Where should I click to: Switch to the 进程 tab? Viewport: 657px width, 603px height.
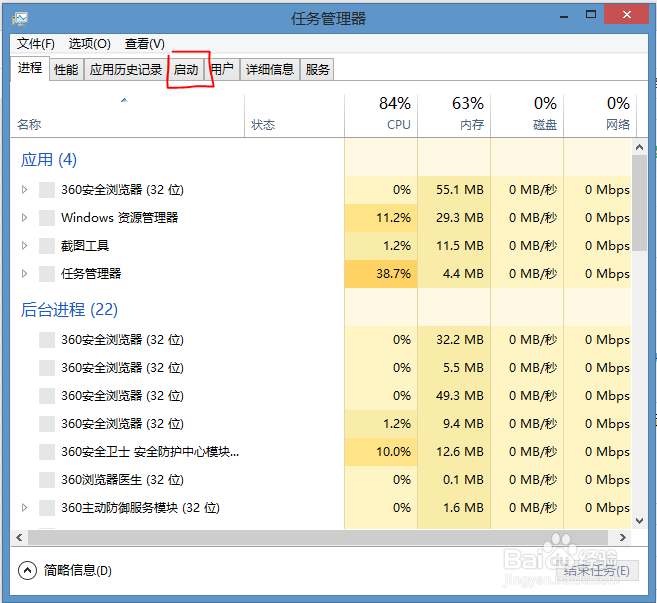tap(30, 68)
